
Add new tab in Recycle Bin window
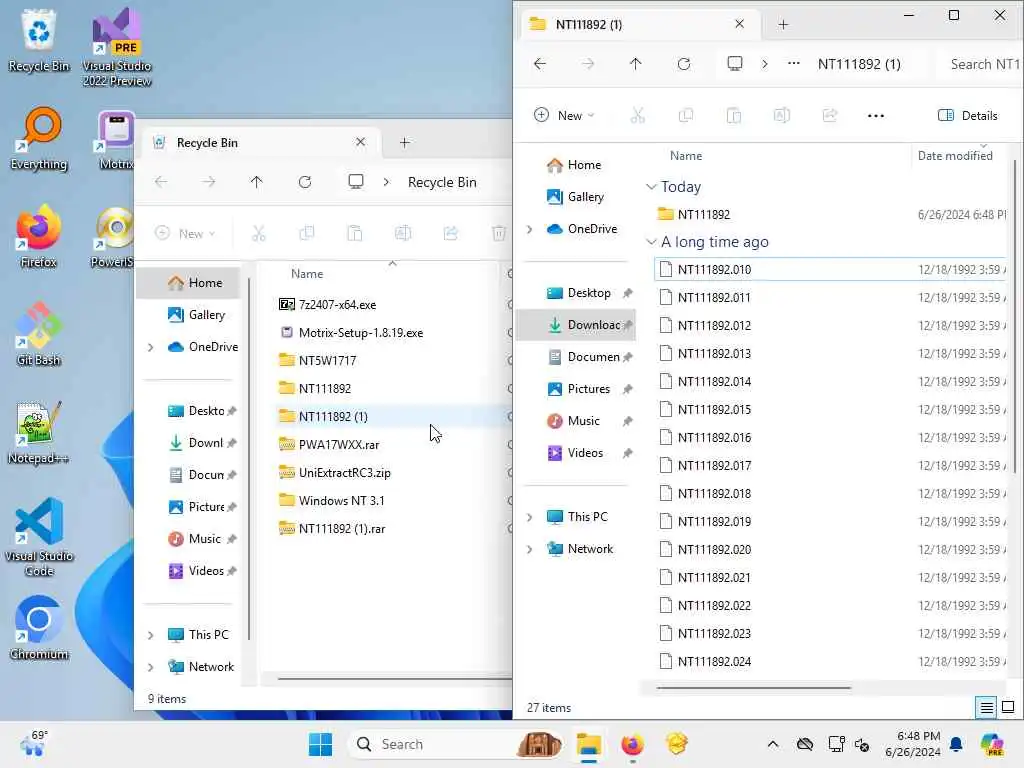tap(404, 142)
